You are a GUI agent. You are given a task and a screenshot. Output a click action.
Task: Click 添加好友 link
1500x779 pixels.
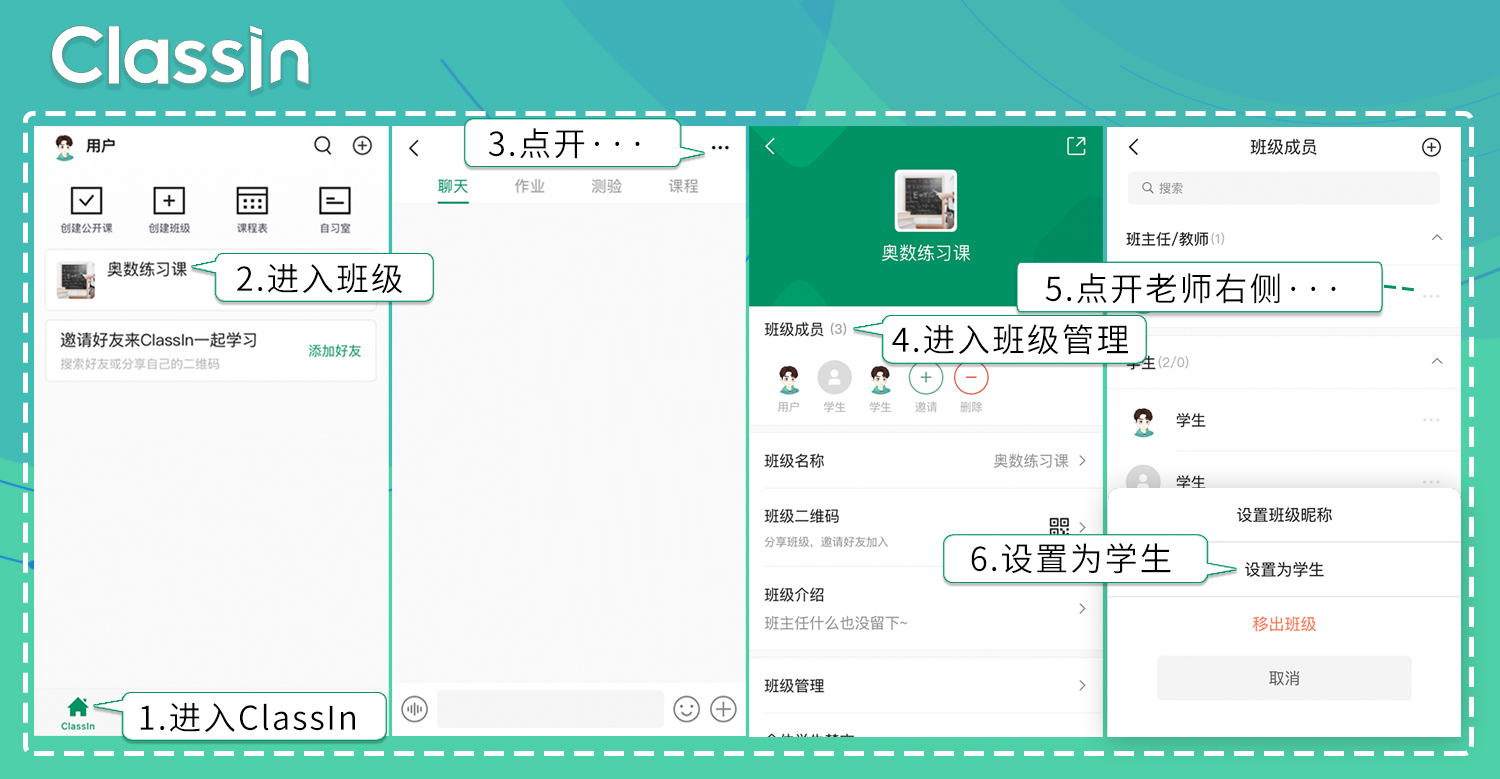pos(335,351)
